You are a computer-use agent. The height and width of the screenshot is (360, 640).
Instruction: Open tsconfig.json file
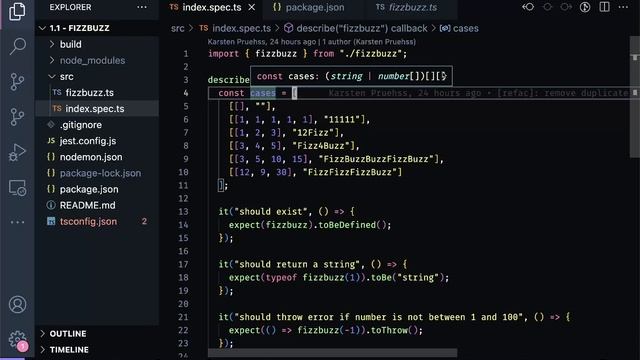pyautogui.click(x=88, y=221)
